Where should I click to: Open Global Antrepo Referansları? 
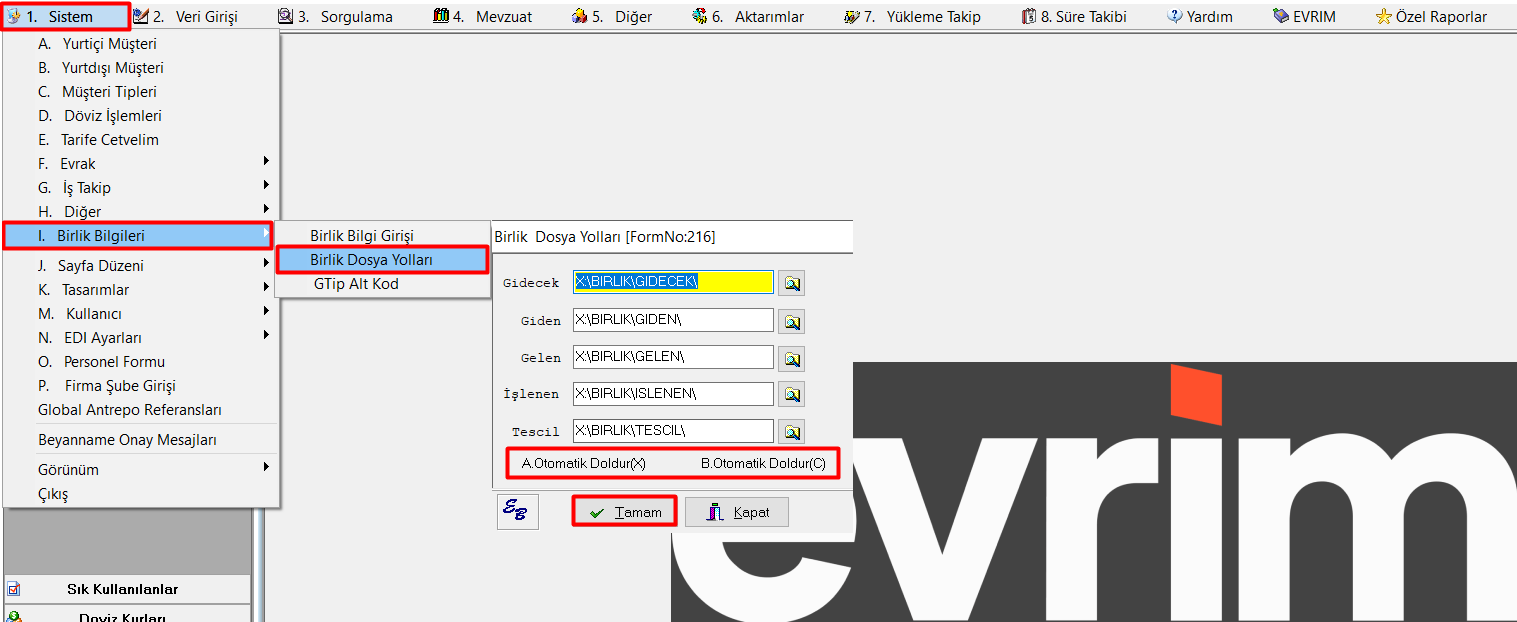[x=141, y=410]
